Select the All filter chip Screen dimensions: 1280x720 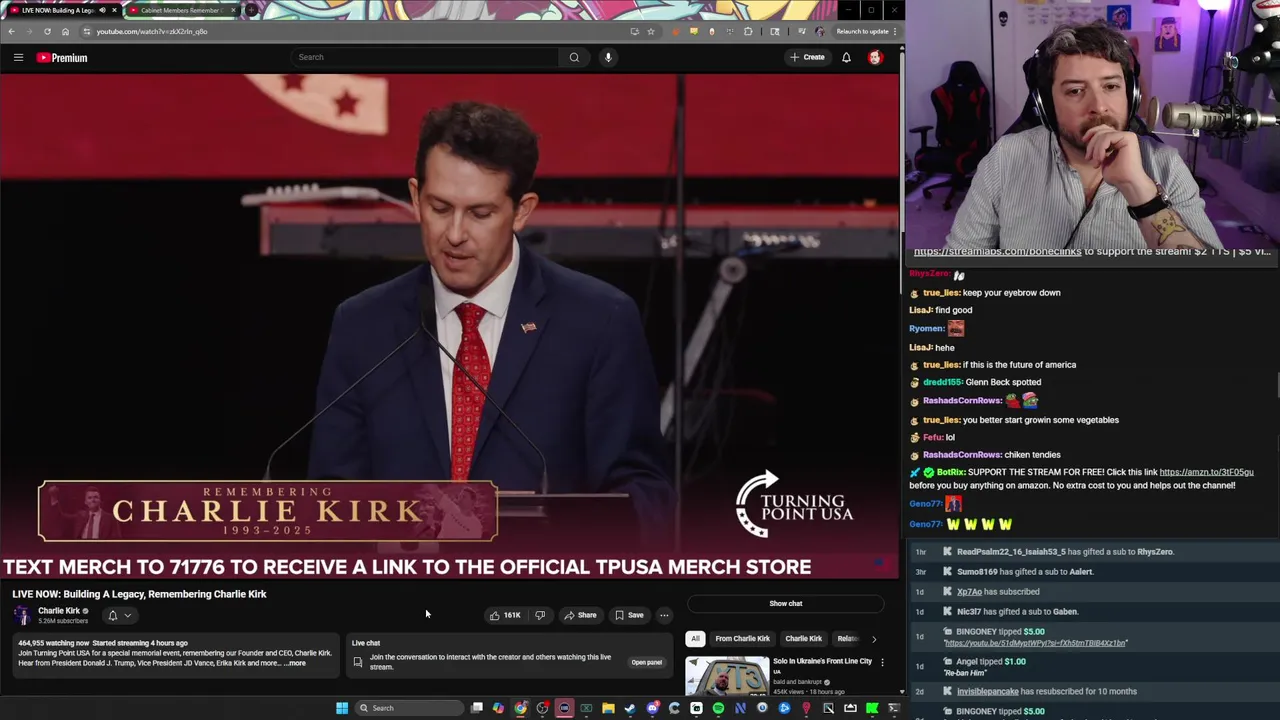695,638
